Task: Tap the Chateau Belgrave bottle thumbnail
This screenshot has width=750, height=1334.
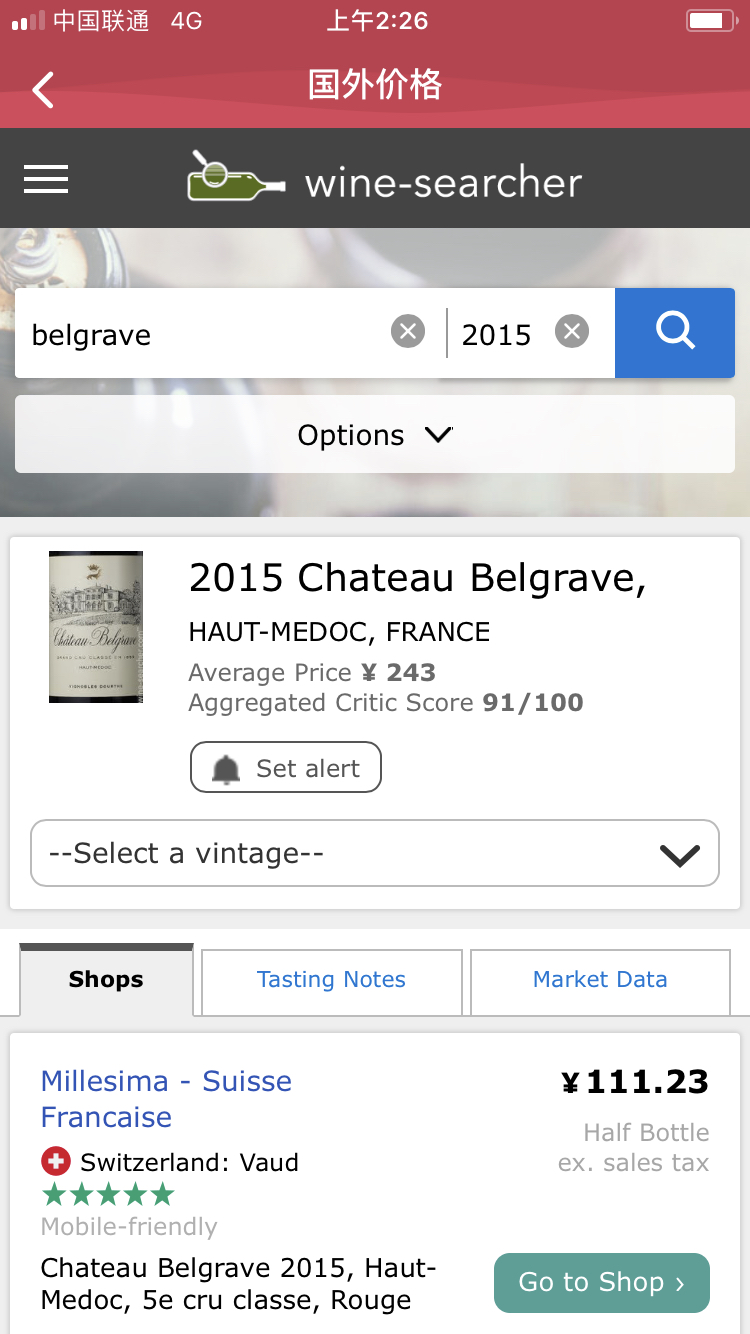Action: (96, 627)
